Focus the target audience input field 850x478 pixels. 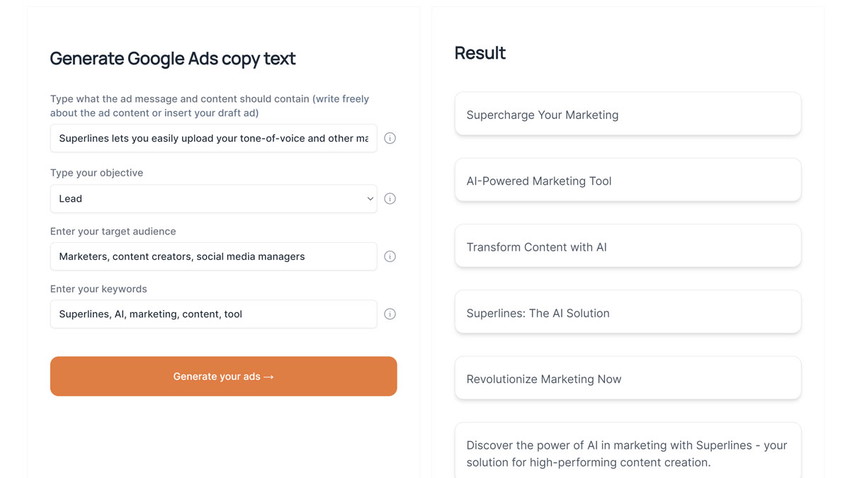coord(214,256)
